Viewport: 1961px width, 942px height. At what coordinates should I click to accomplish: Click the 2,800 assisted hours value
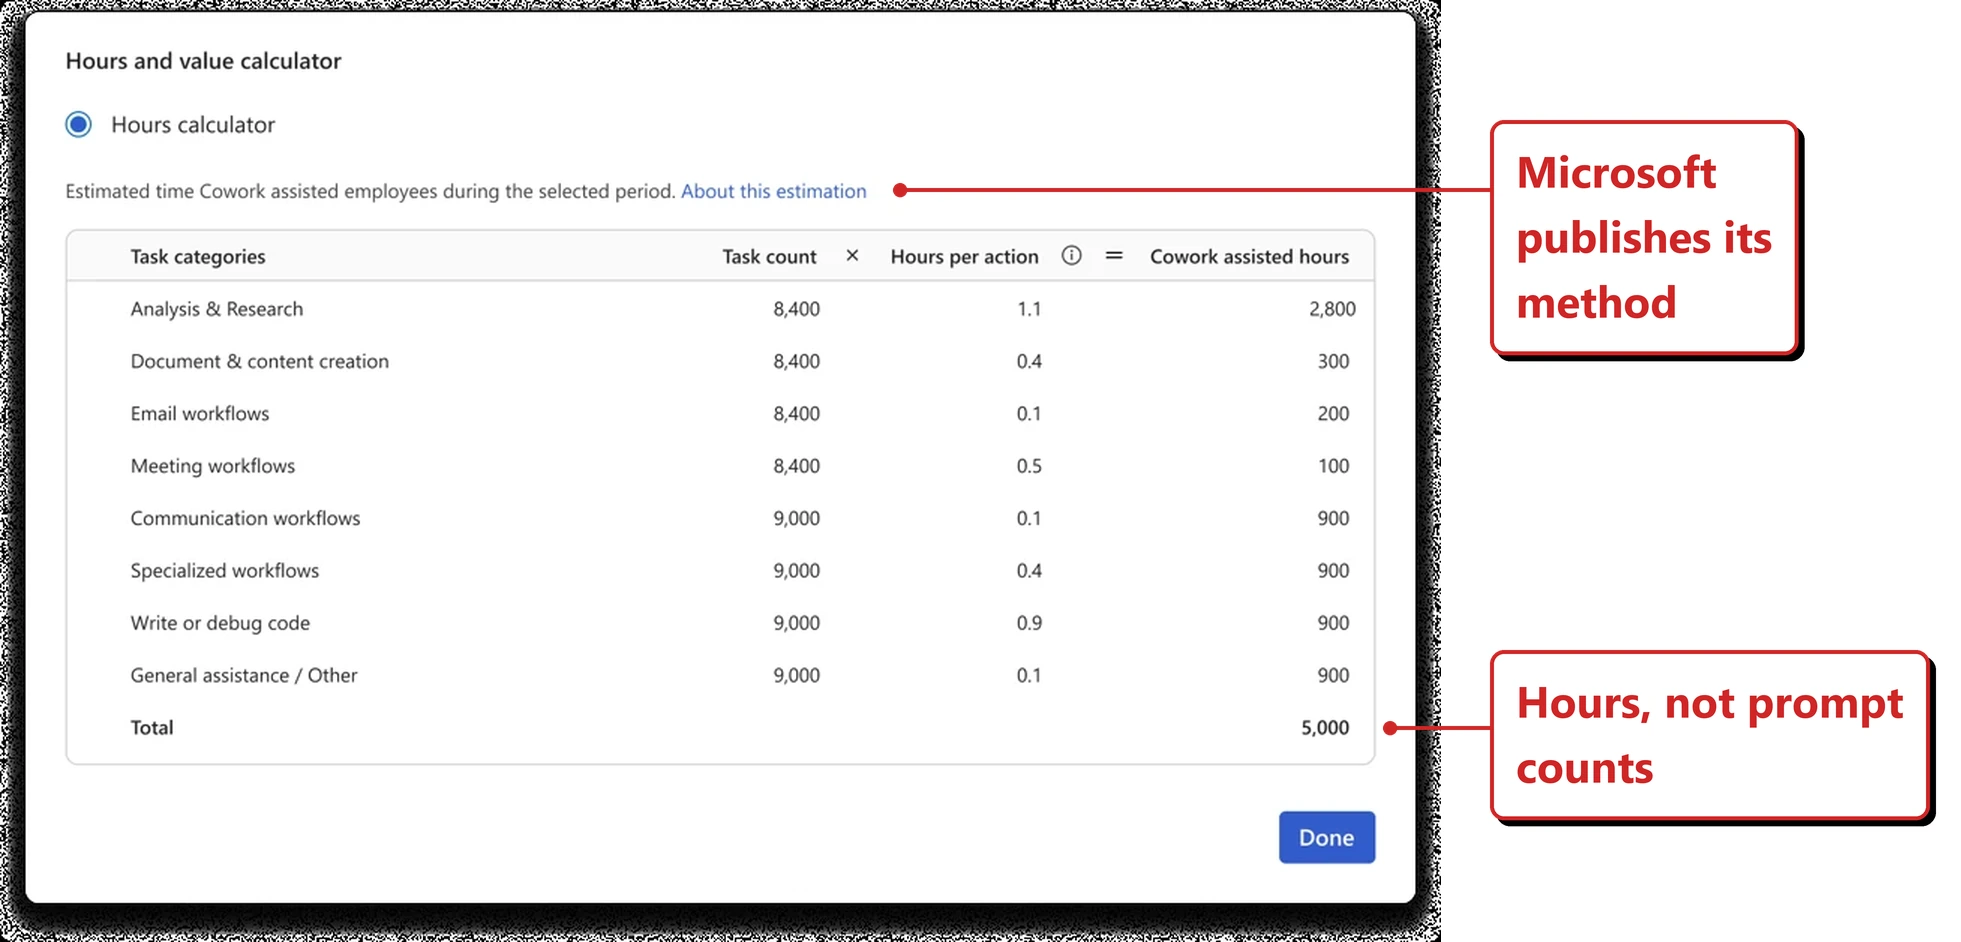point(1332,309)
